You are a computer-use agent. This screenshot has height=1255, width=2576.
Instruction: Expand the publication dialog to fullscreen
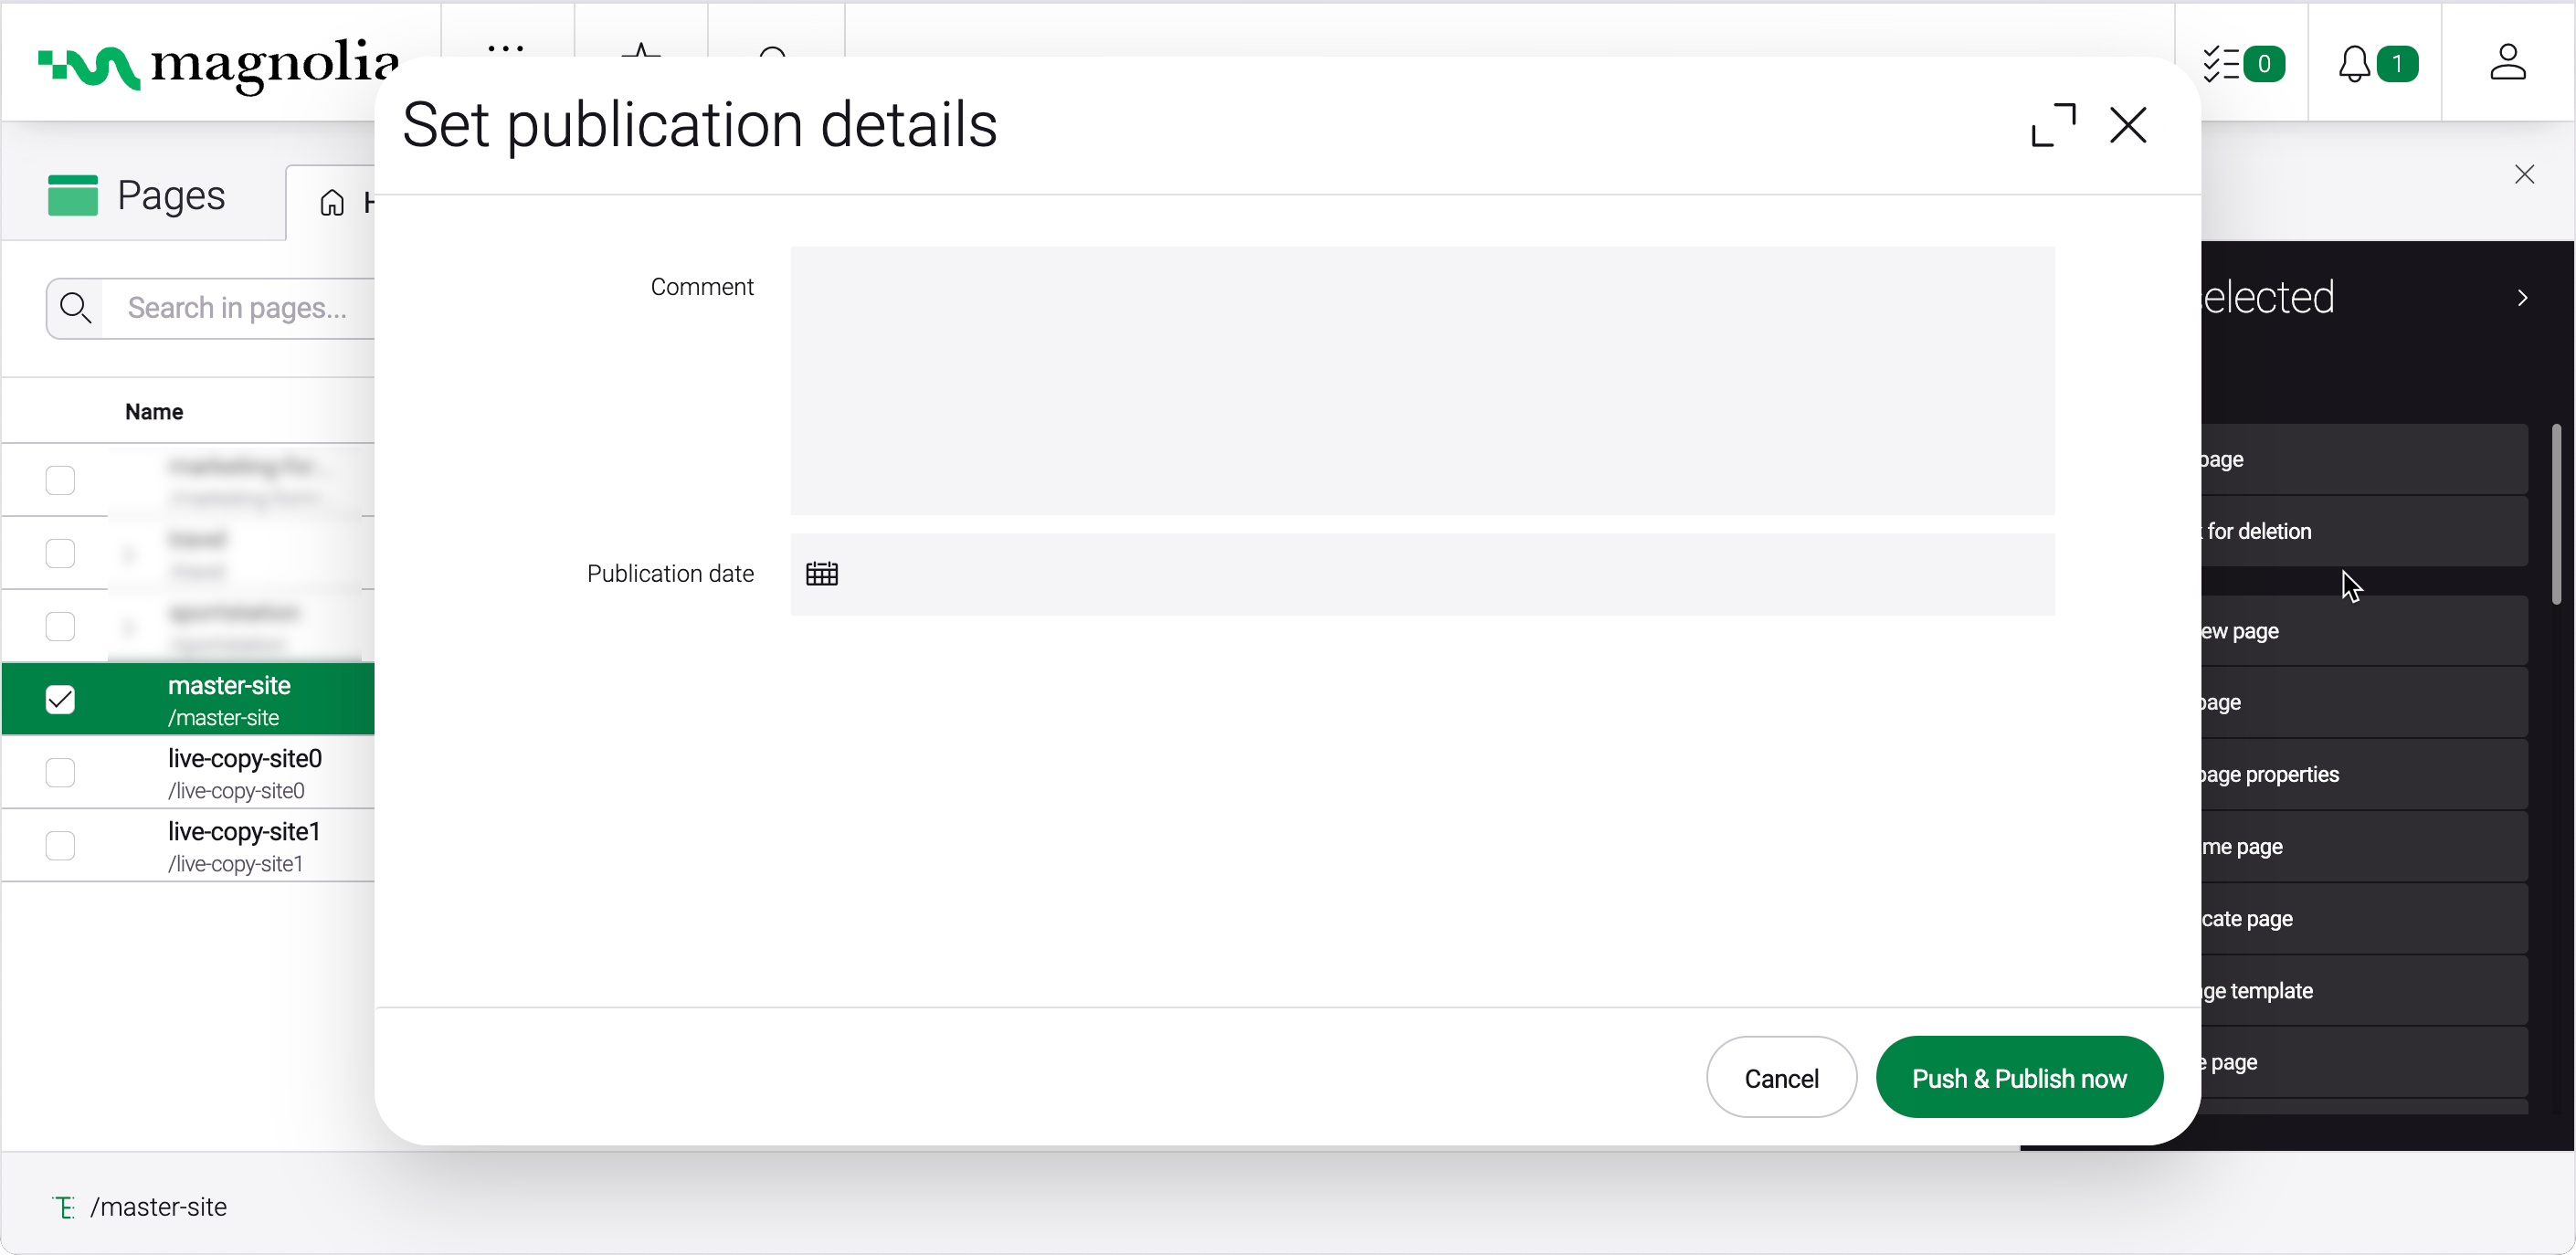click(x=2053, y=125)
